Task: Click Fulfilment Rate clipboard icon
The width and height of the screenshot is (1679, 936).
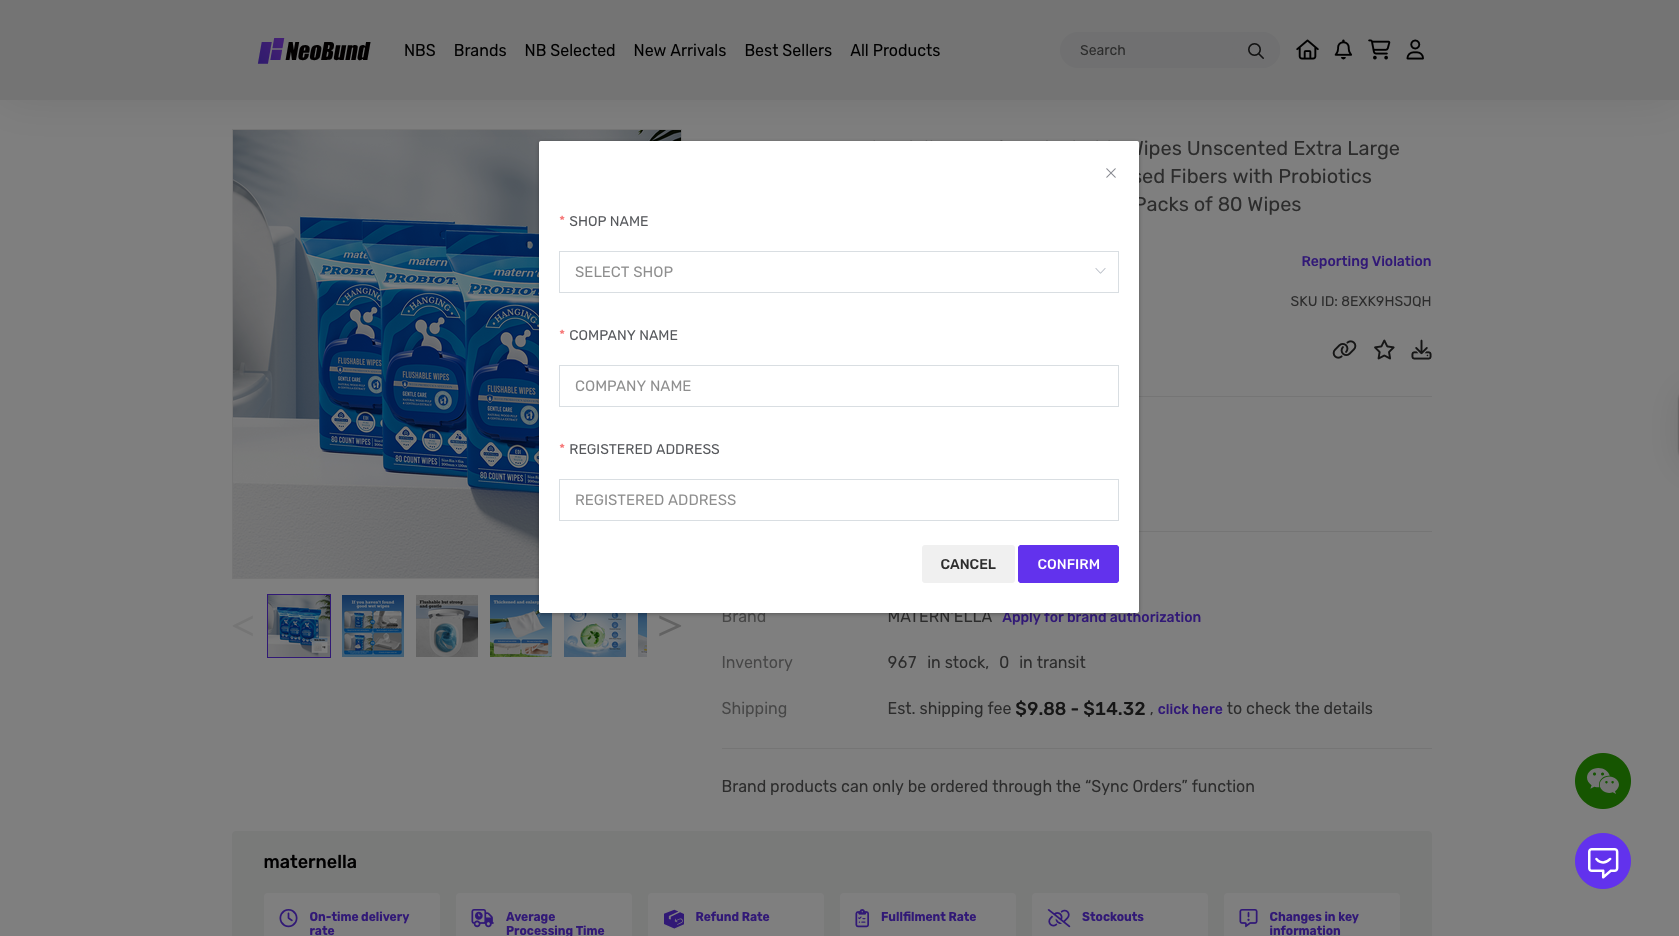Action: (862, 918)
